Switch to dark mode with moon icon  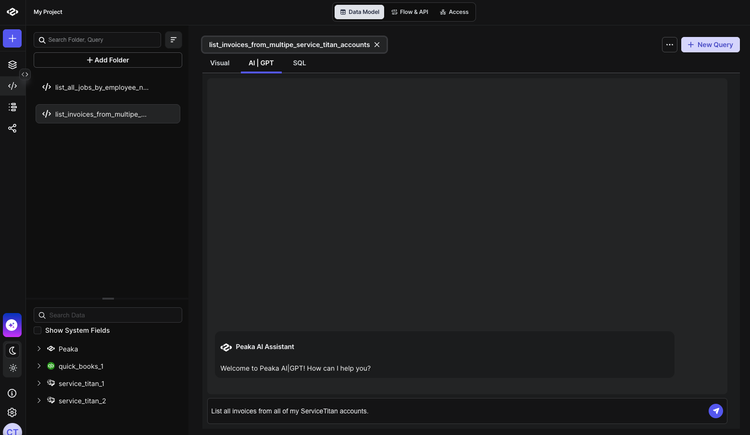point(12,350)
